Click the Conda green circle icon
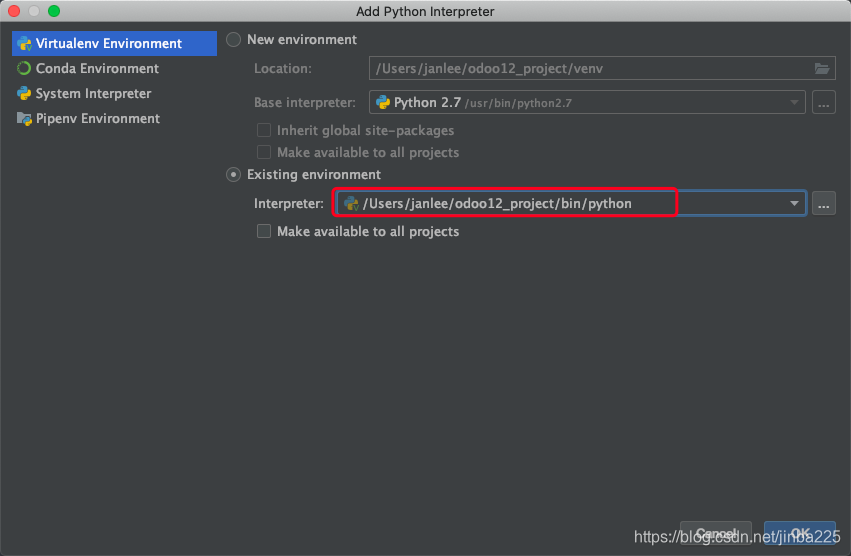This screenshot has height=556, width=851. coord(24,68)
